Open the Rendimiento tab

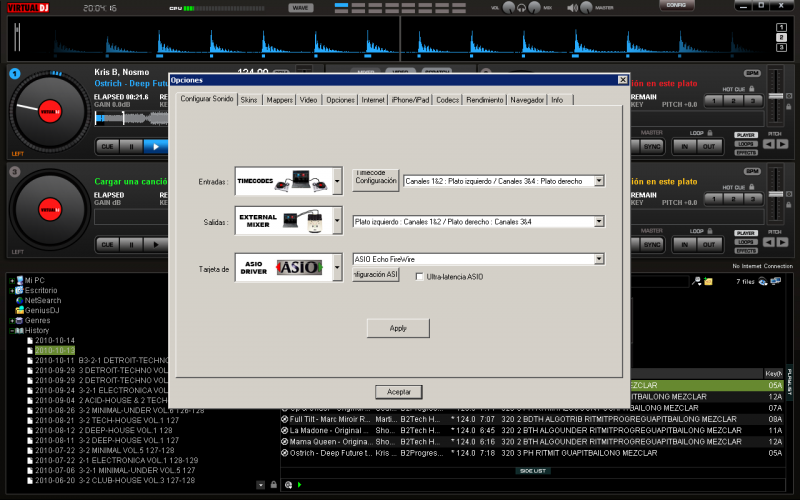(485, 100)
